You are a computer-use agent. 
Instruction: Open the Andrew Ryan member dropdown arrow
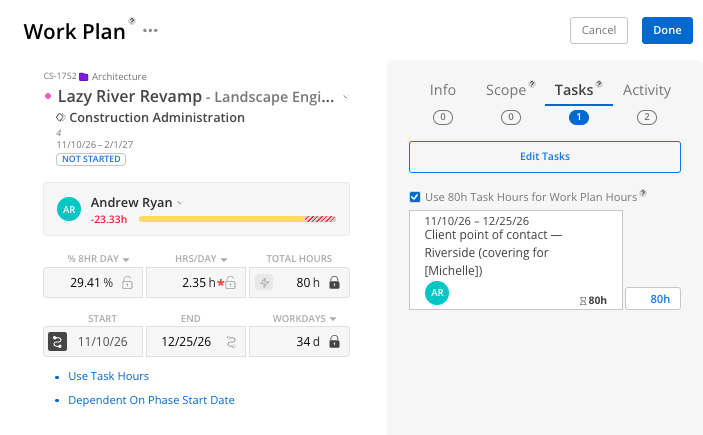pos(180,203)
